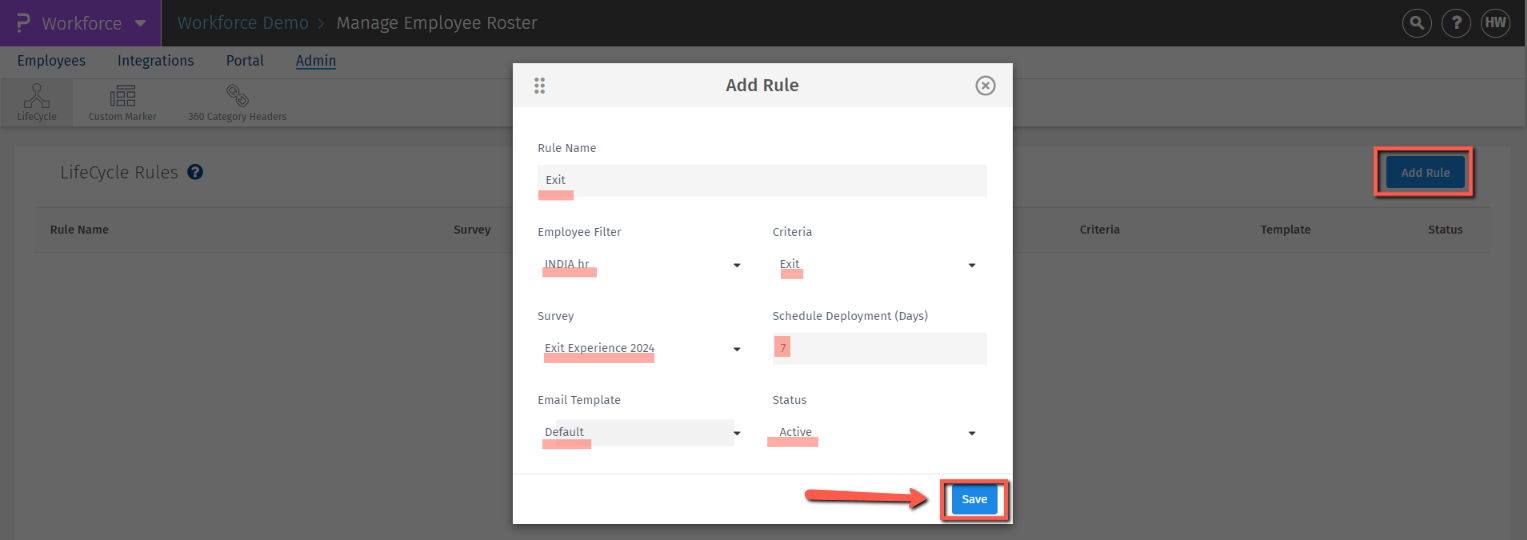Open the Integrations menu
This screenshot has height=540, width=1527.
[x=155, y=61]
